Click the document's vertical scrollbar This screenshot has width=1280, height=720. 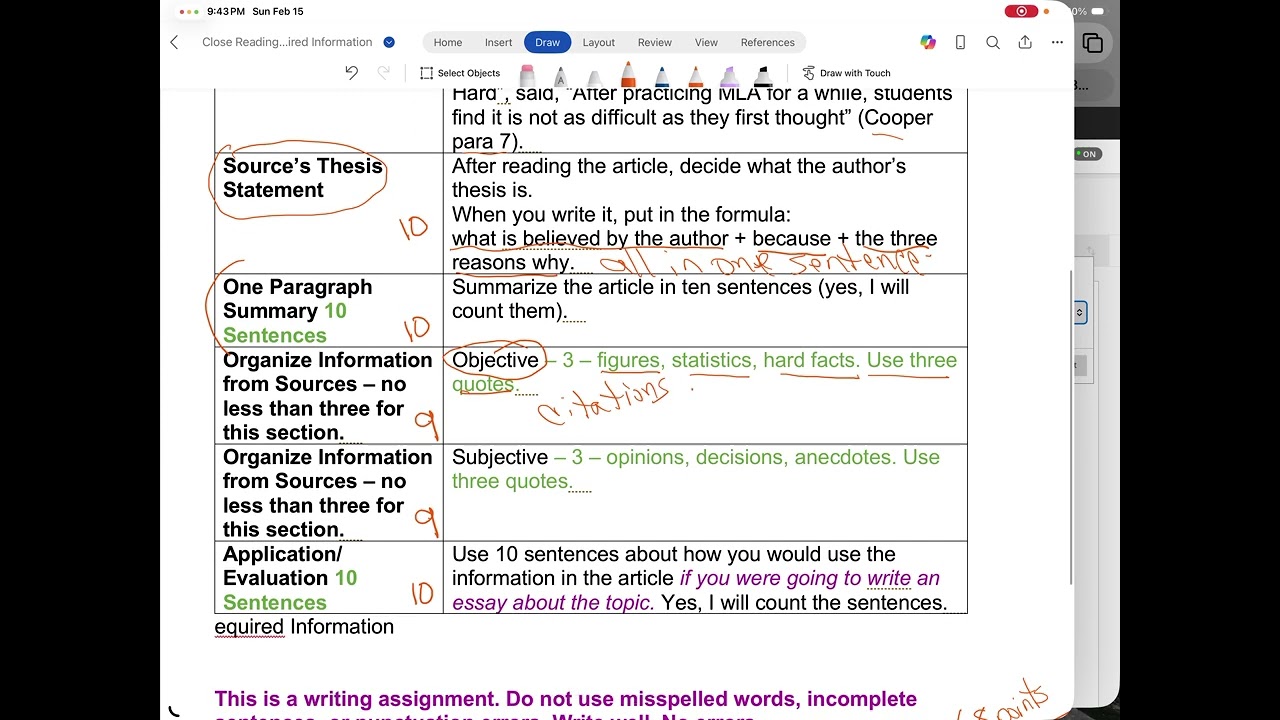[x=1071, y=427]
